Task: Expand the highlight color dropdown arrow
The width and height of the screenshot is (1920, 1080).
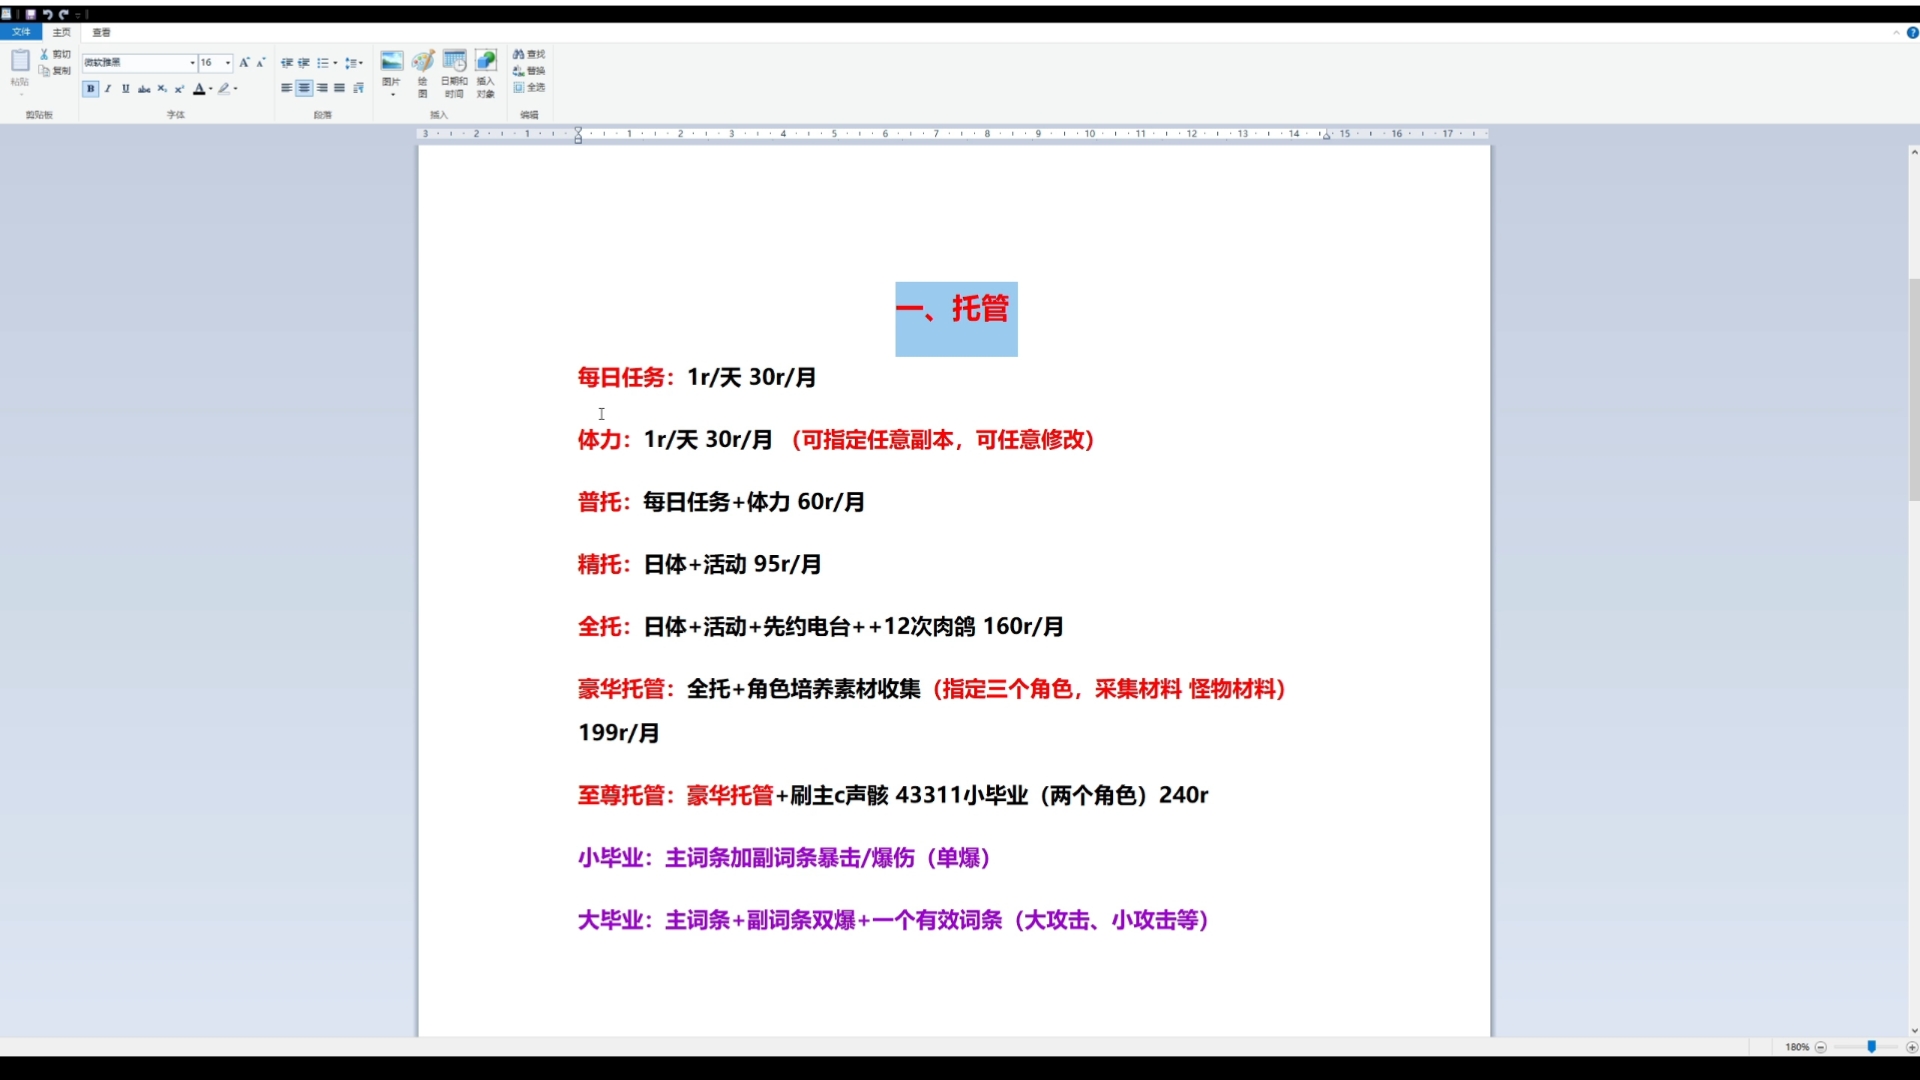Action: [236, 88]
